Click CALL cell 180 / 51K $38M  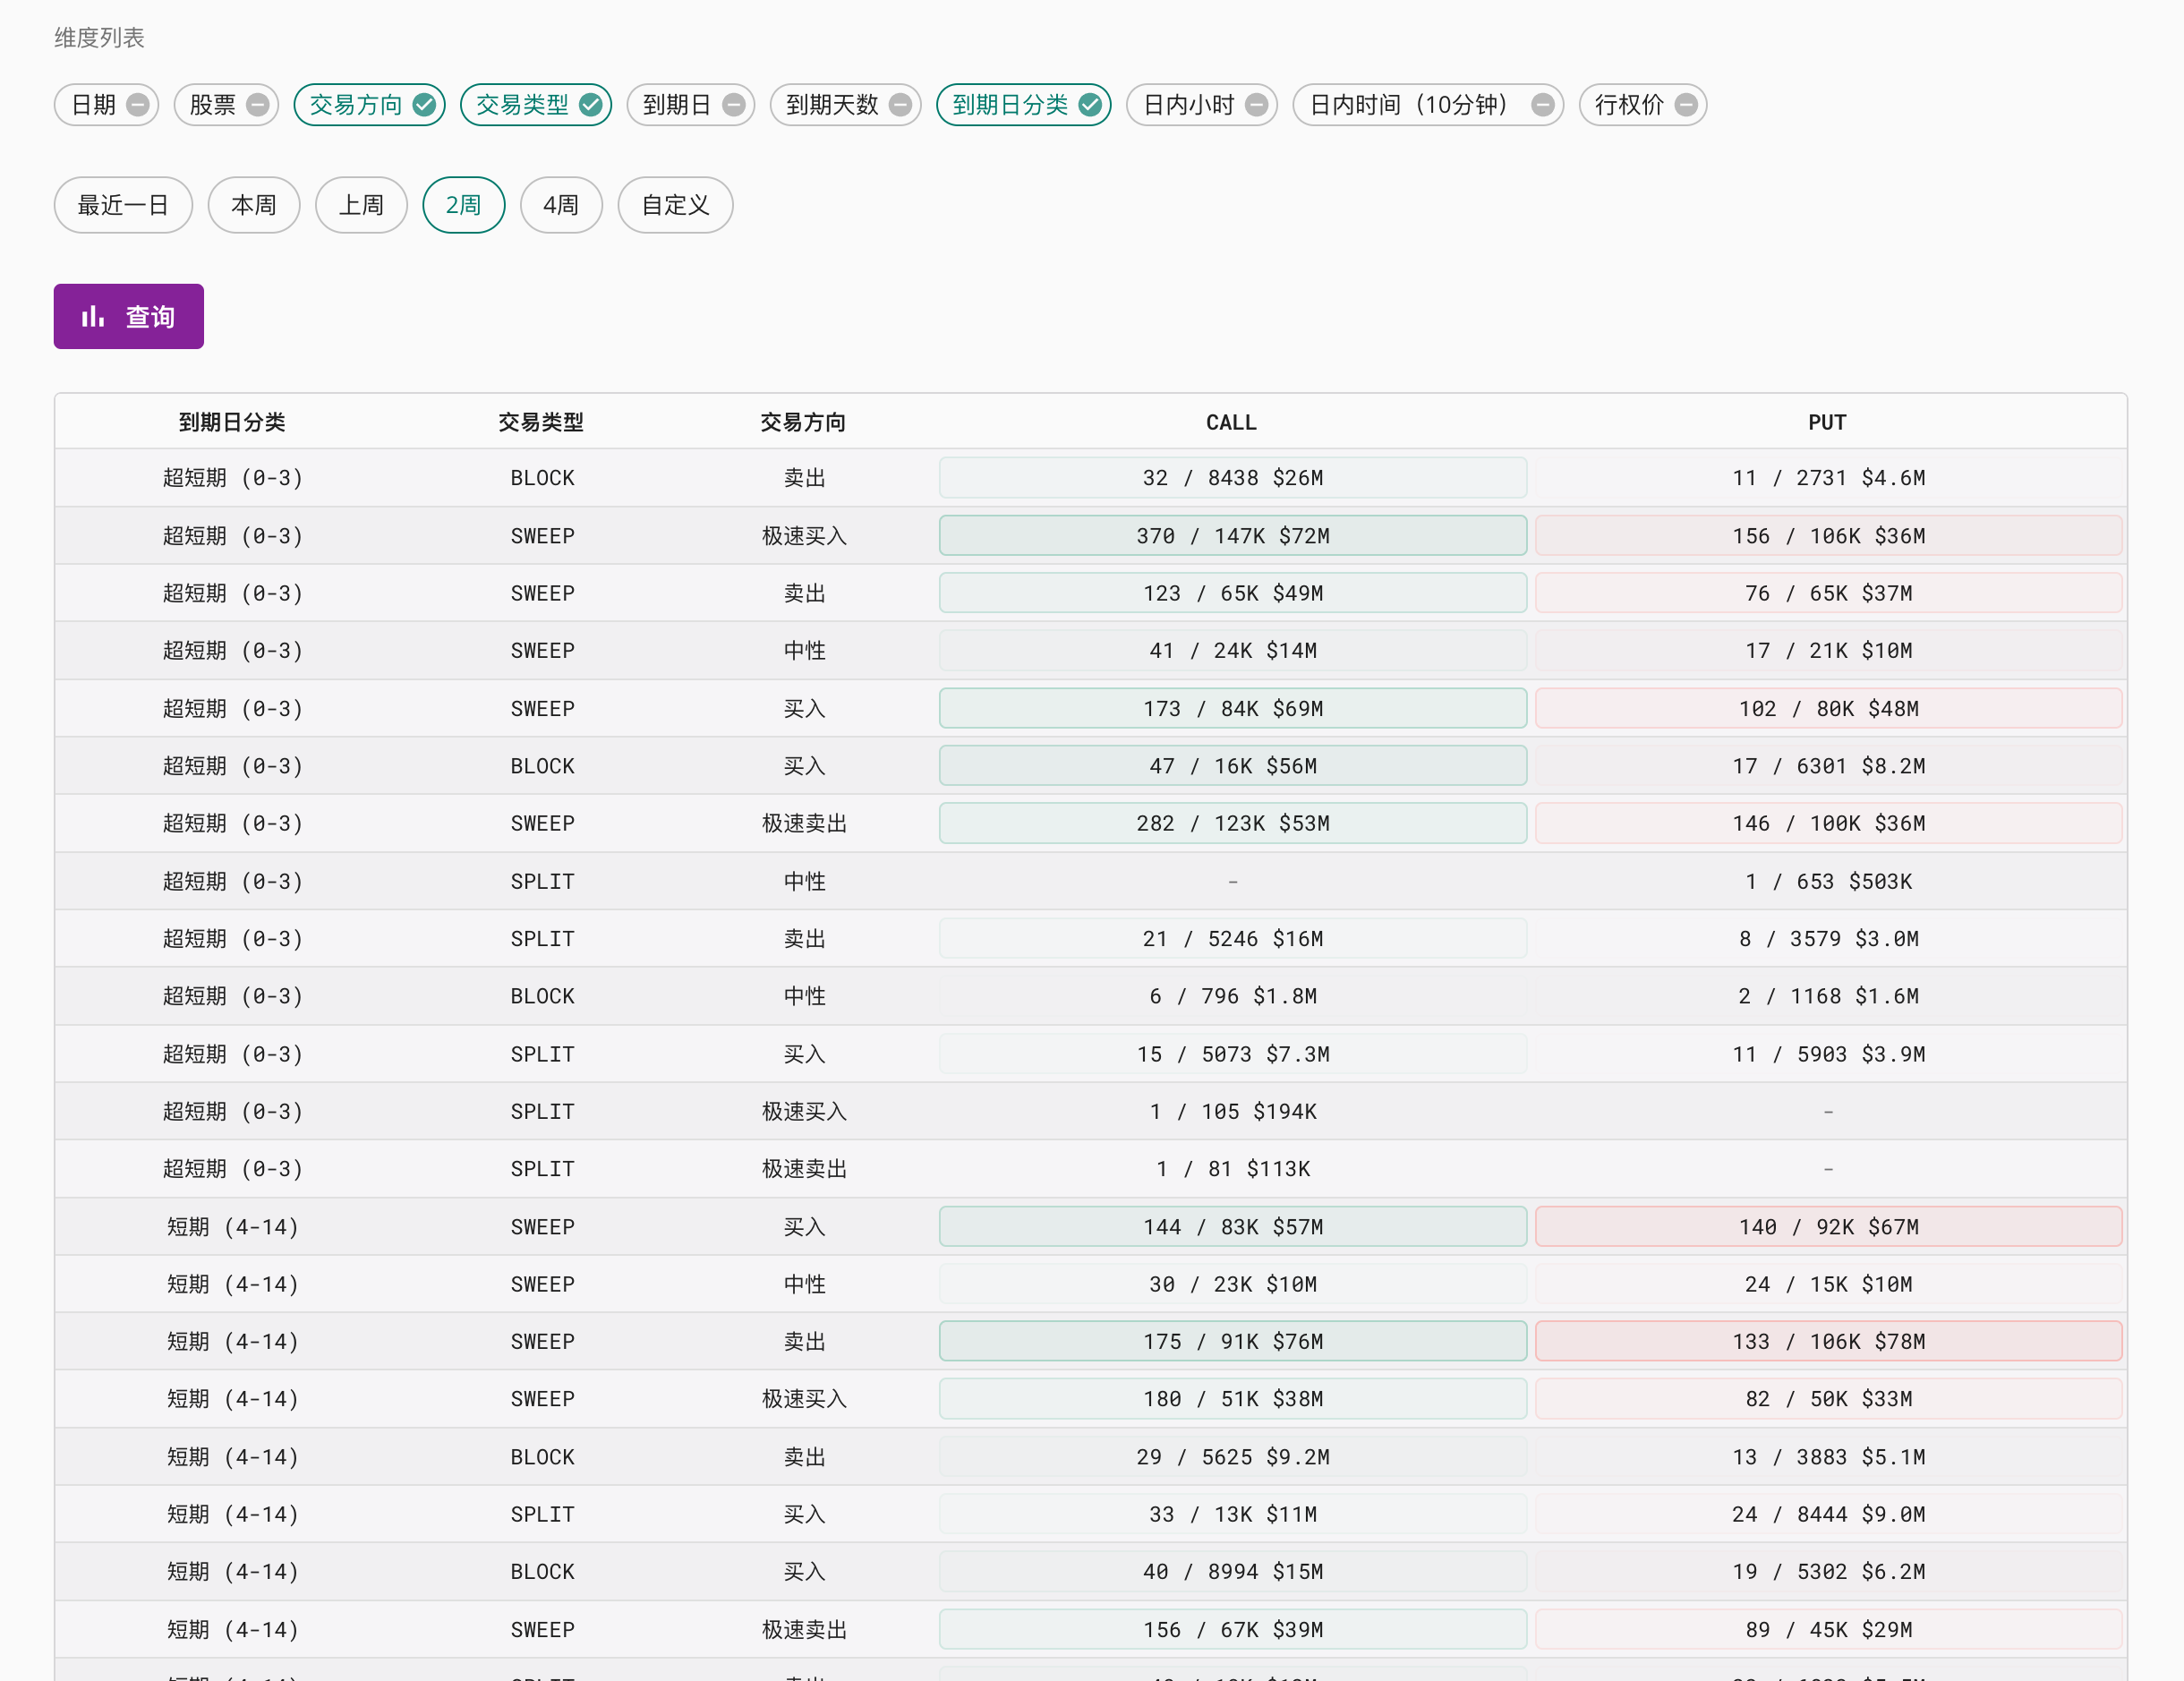tap(1233, 1399)
